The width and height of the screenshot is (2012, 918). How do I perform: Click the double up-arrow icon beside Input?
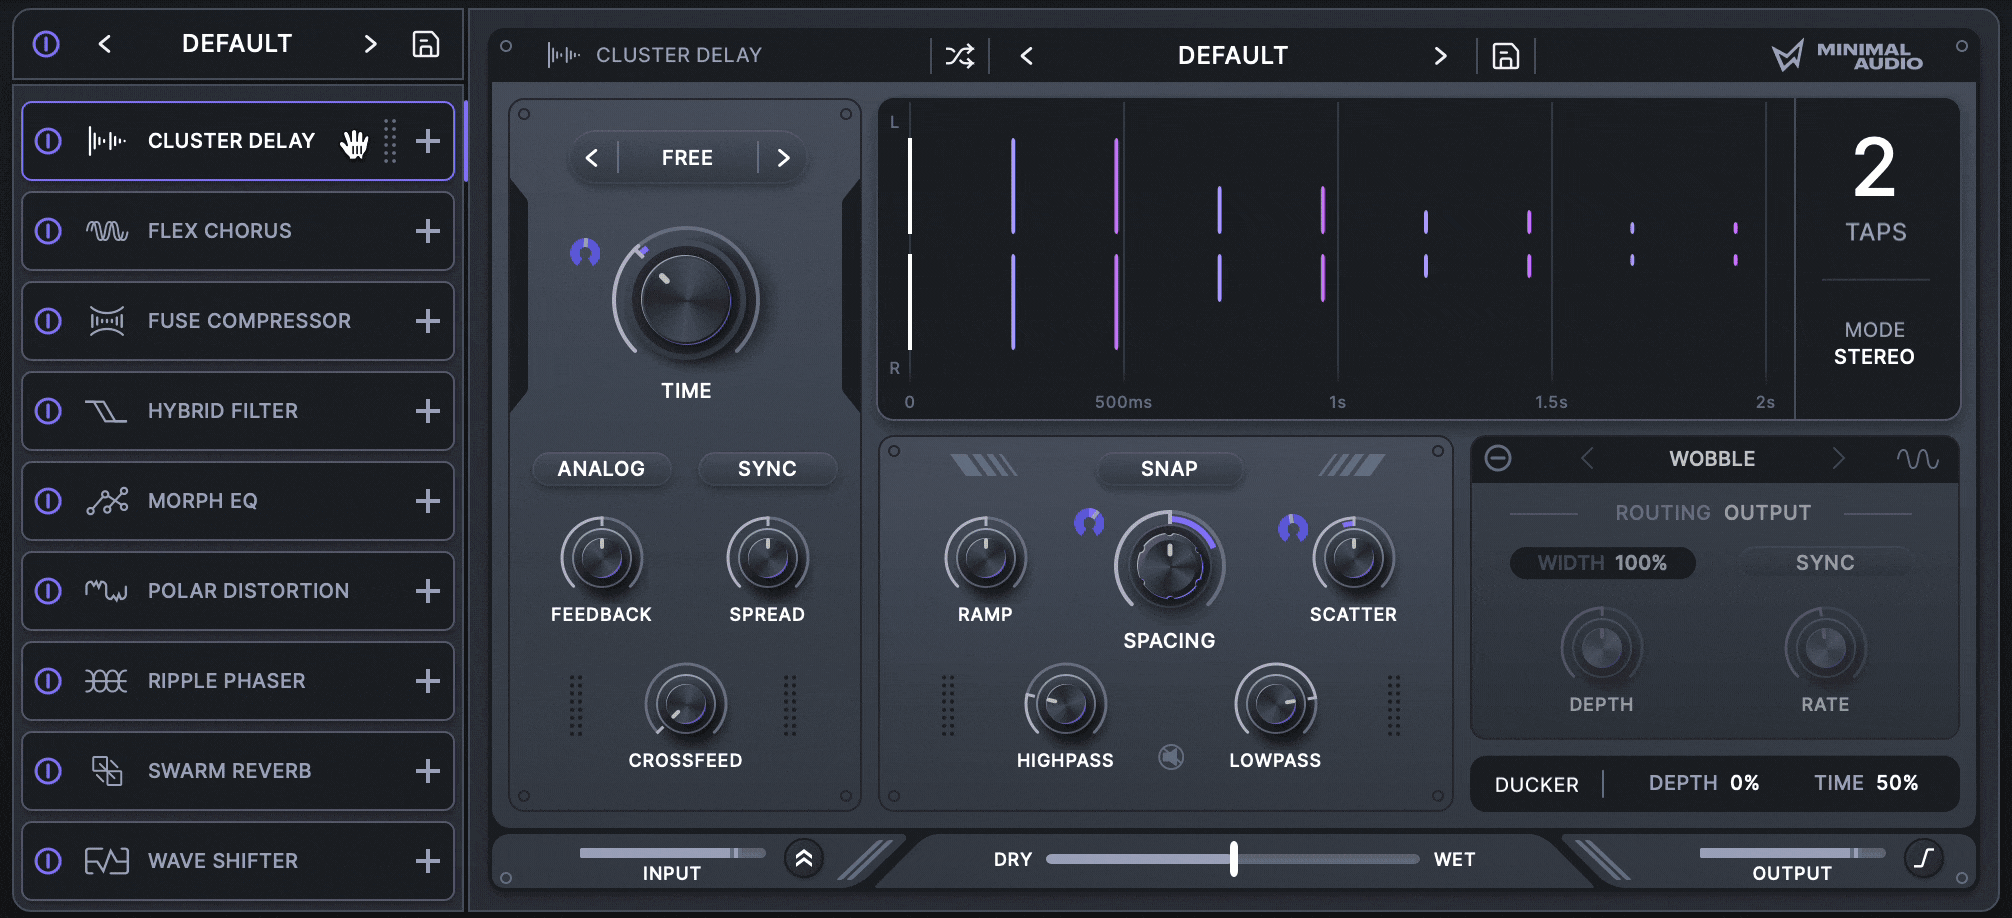[804, 858]
